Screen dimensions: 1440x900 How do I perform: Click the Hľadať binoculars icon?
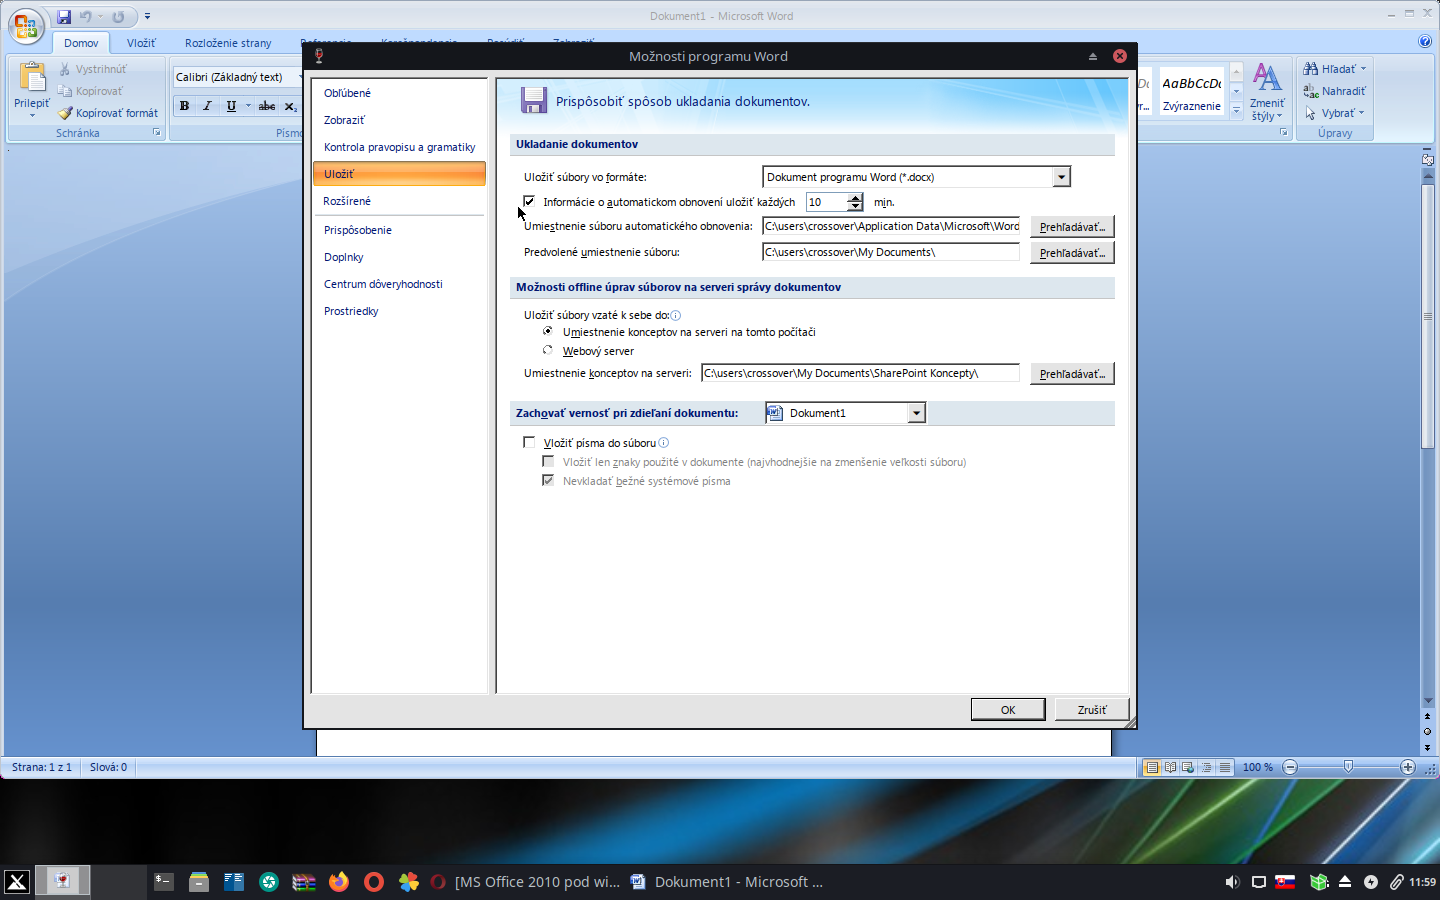[1310, 69]
